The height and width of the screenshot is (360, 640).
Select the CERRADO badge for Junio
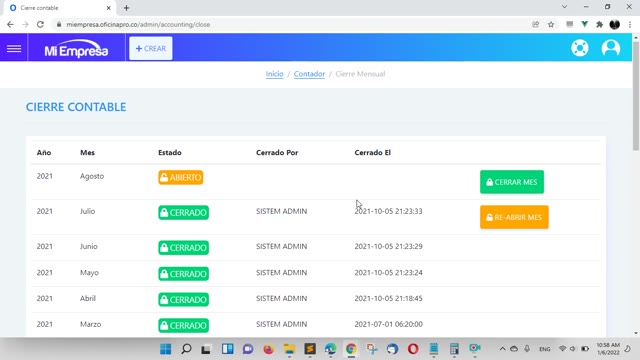(184, 248)
